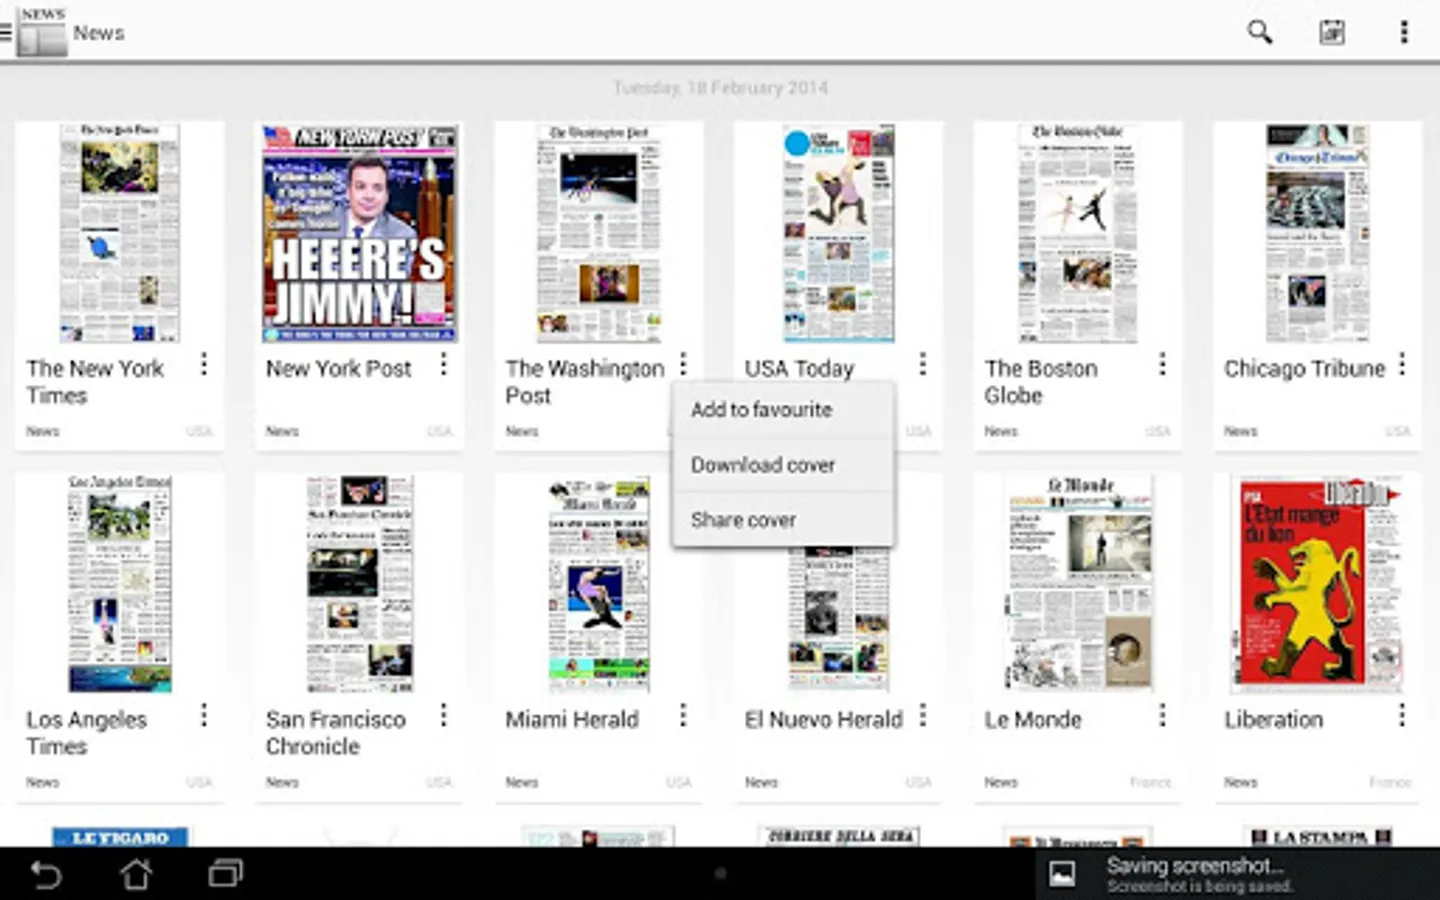Screen dimensions: 1440x900
Task: Tap the "Saving screenshot..." notification text
Action: [1195, 866]
